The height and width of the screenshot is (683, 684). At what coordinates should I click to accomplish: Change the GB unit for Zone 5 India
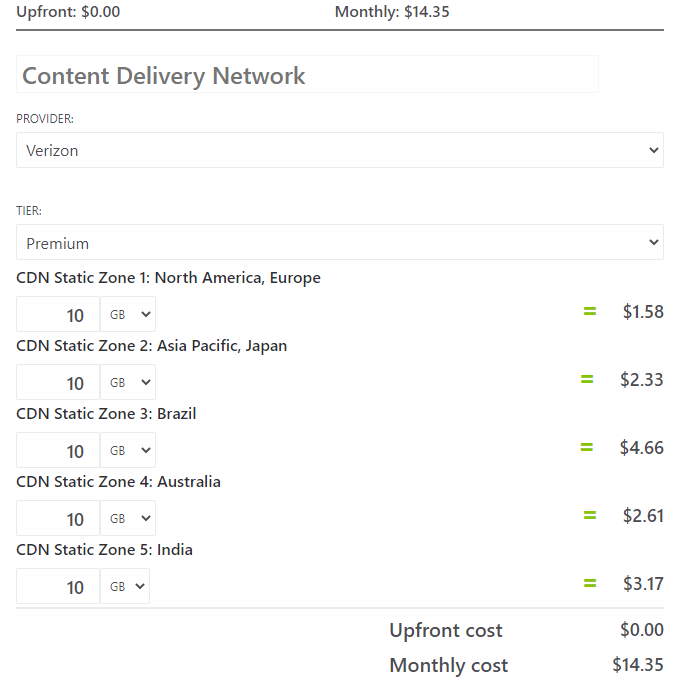tap(125, 586)
